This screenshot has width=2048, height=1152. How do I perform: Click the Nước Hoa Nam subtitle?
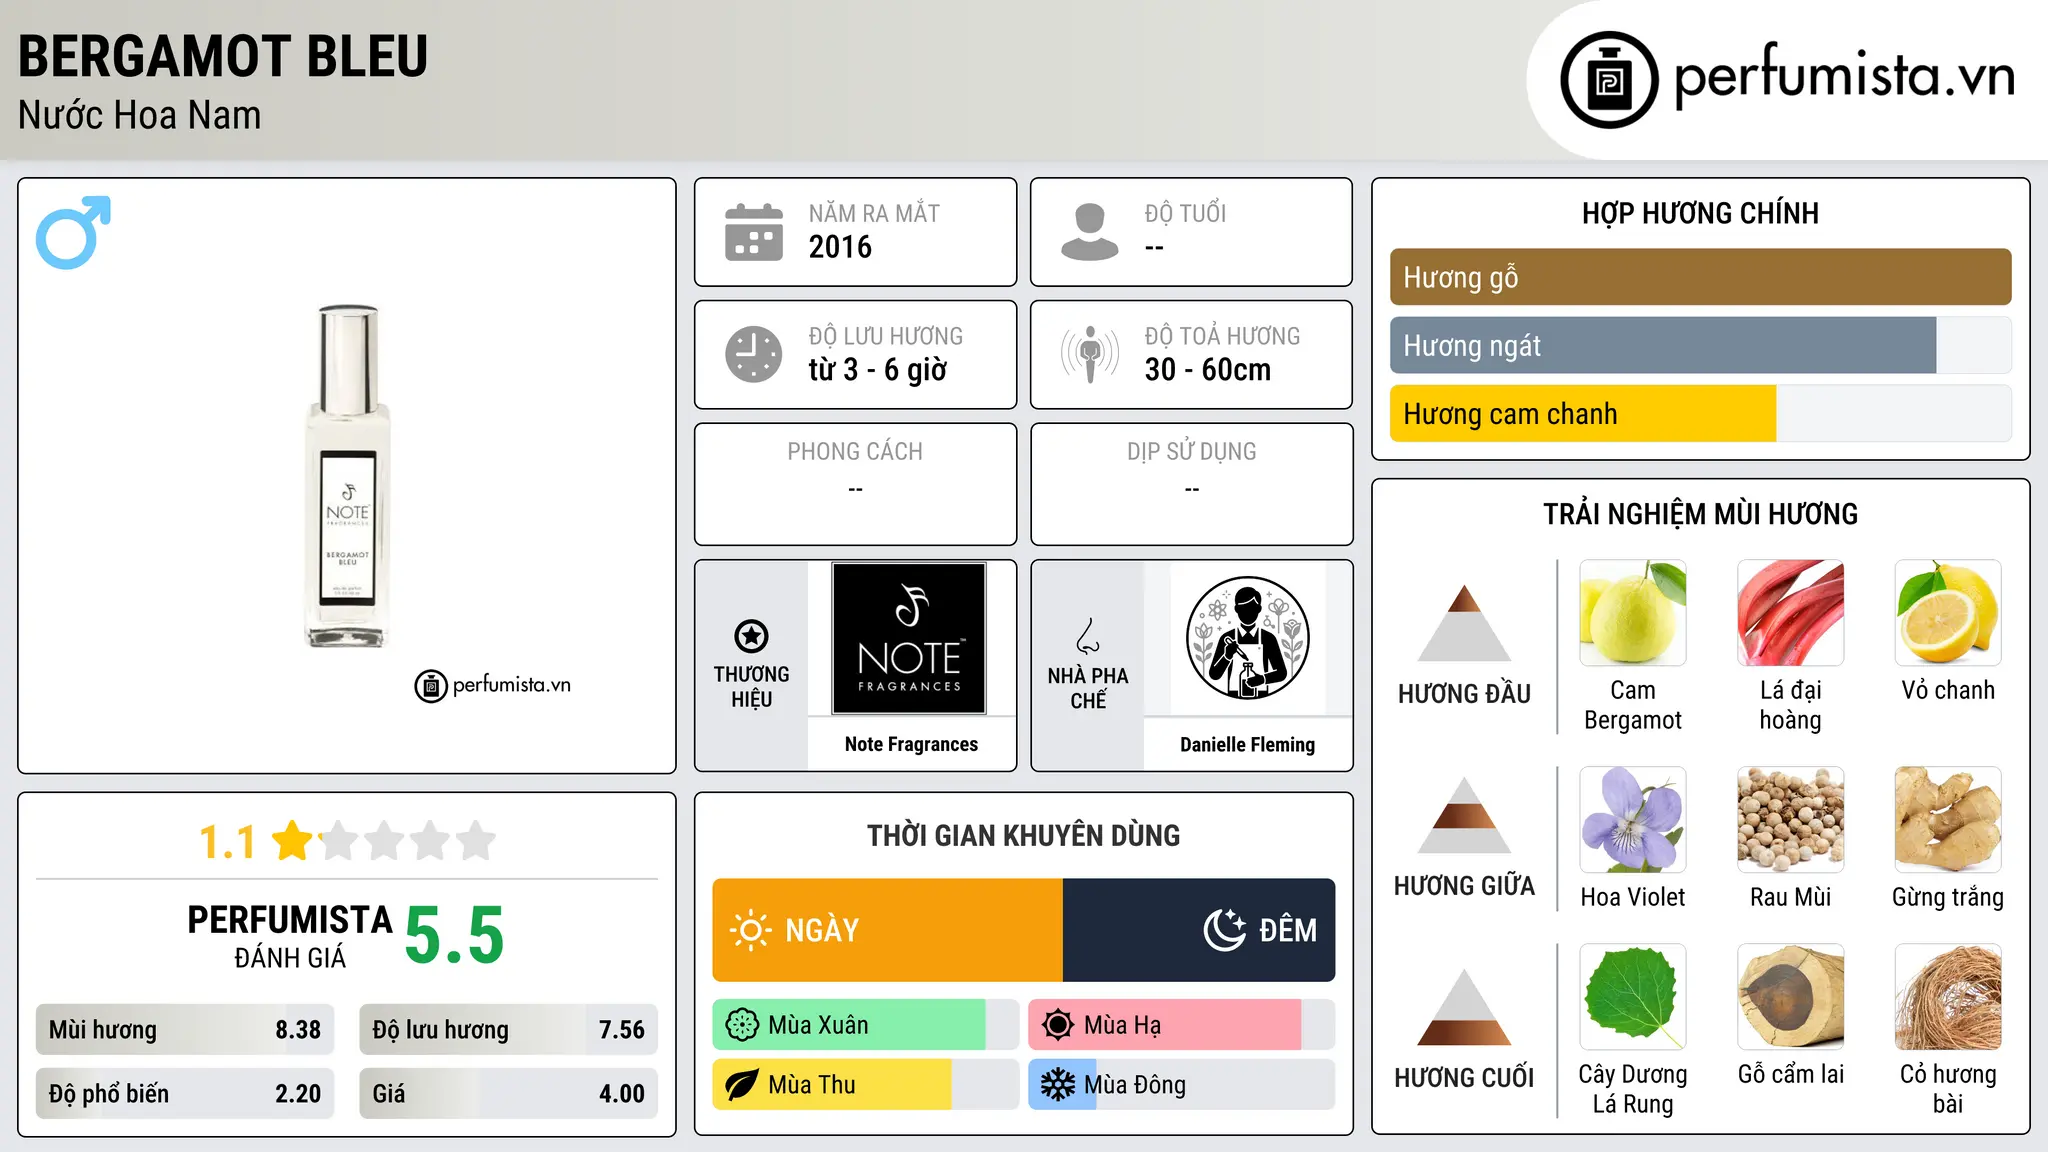tap(140, 116)
